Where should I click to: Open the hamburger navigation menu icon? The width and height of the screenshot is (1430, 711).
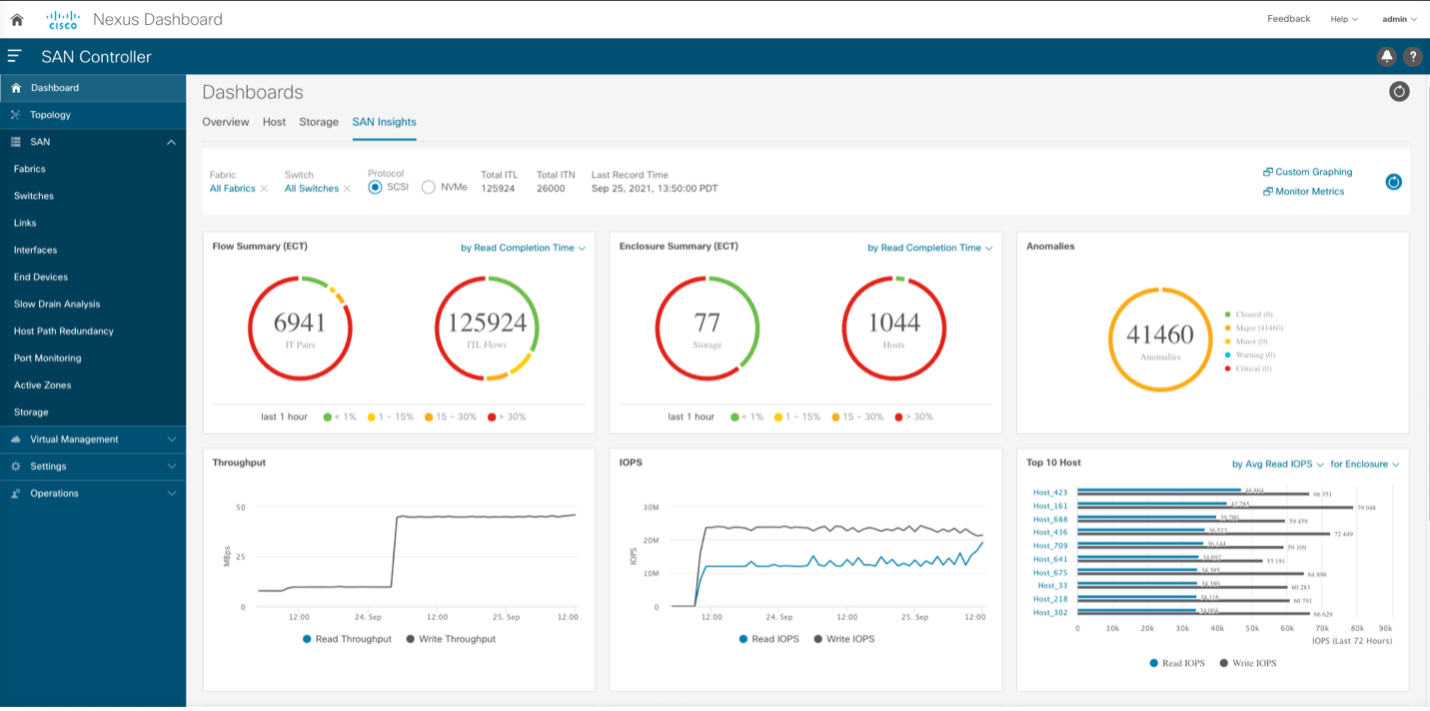pos(14,56)
